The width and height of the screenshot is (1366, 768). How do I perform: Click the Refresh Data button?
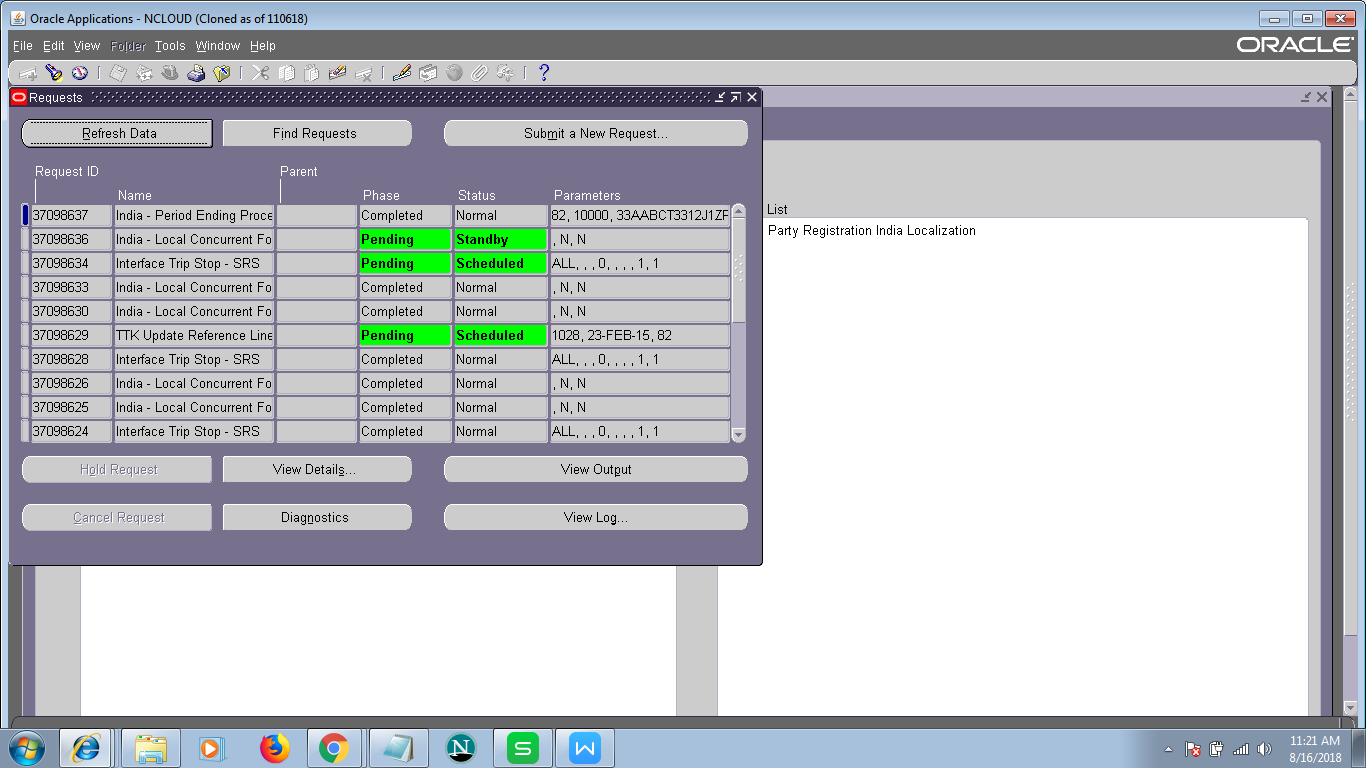[x=117, y=133]
